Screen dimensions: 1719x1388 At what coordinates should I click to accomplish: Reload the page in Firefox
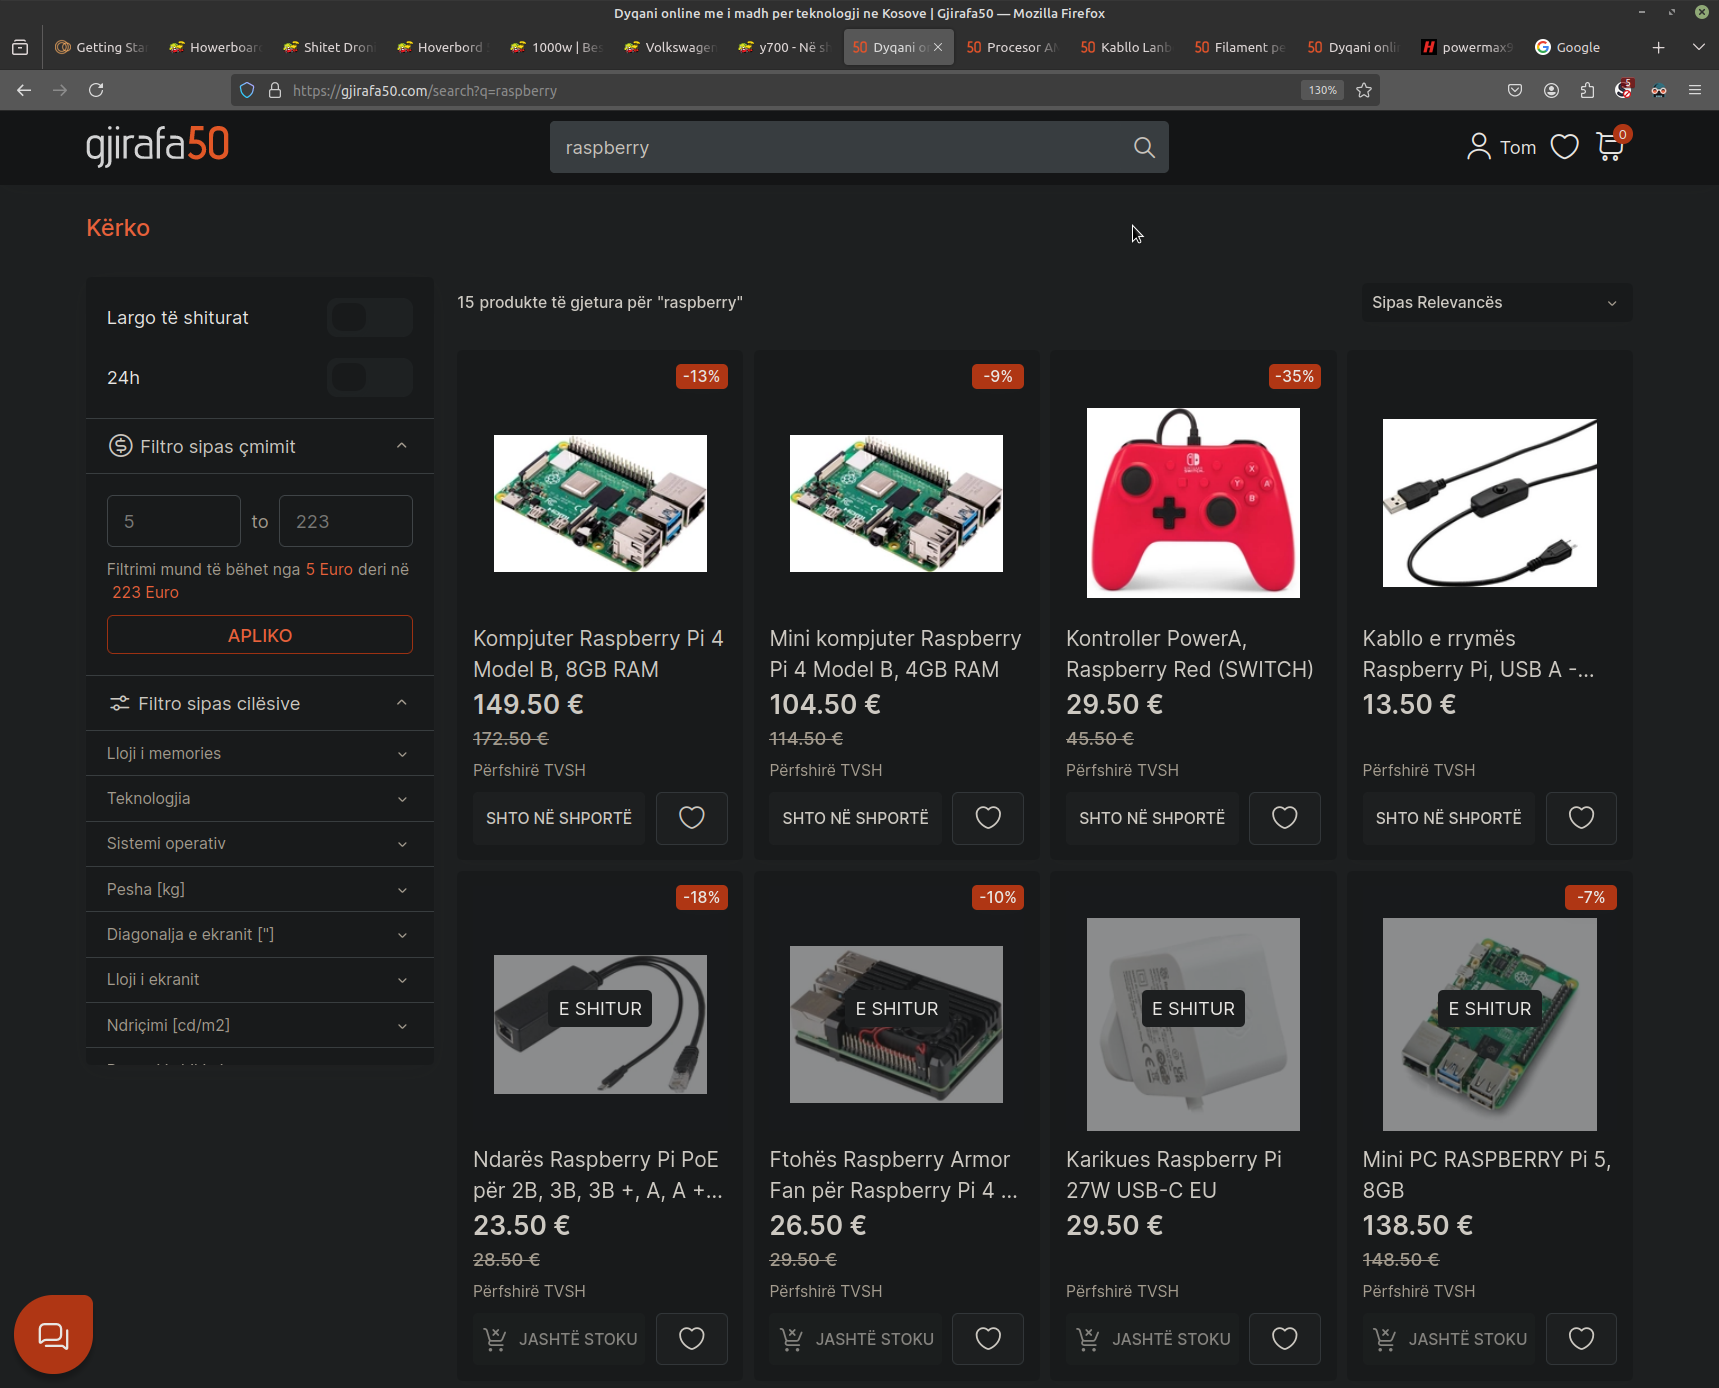click(96, 90)
